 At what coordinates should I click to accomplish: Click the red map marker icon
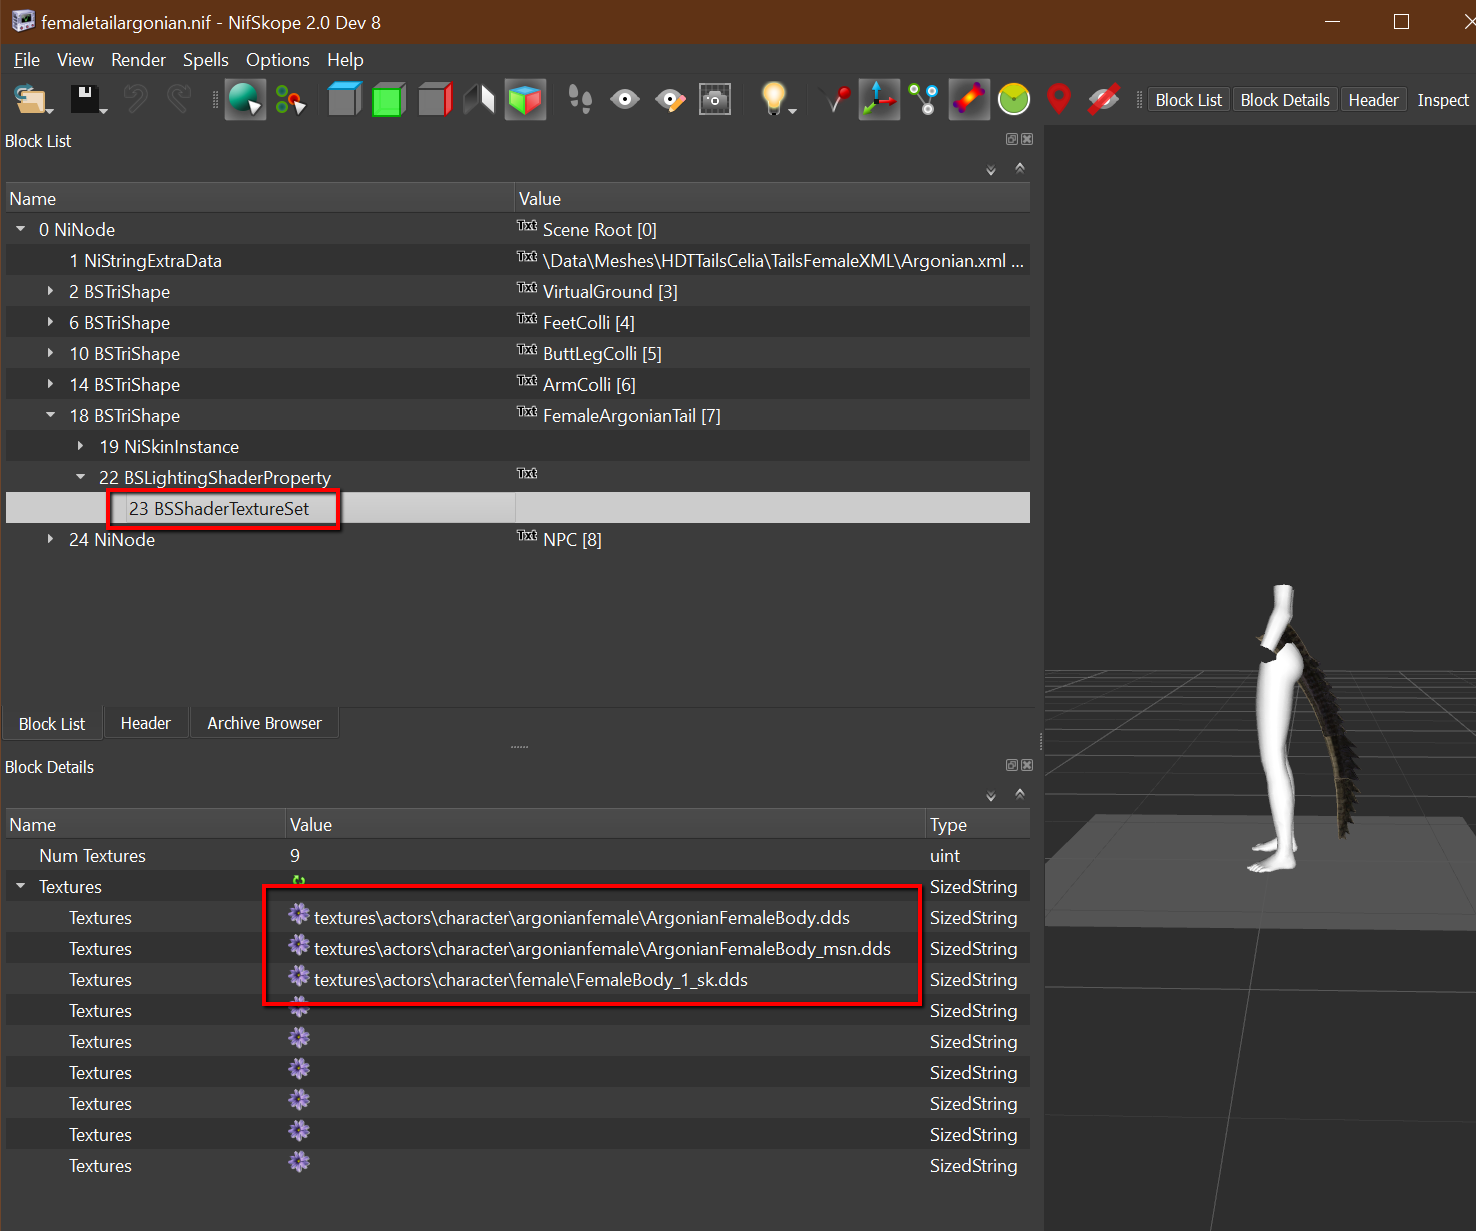[1059, 99]
